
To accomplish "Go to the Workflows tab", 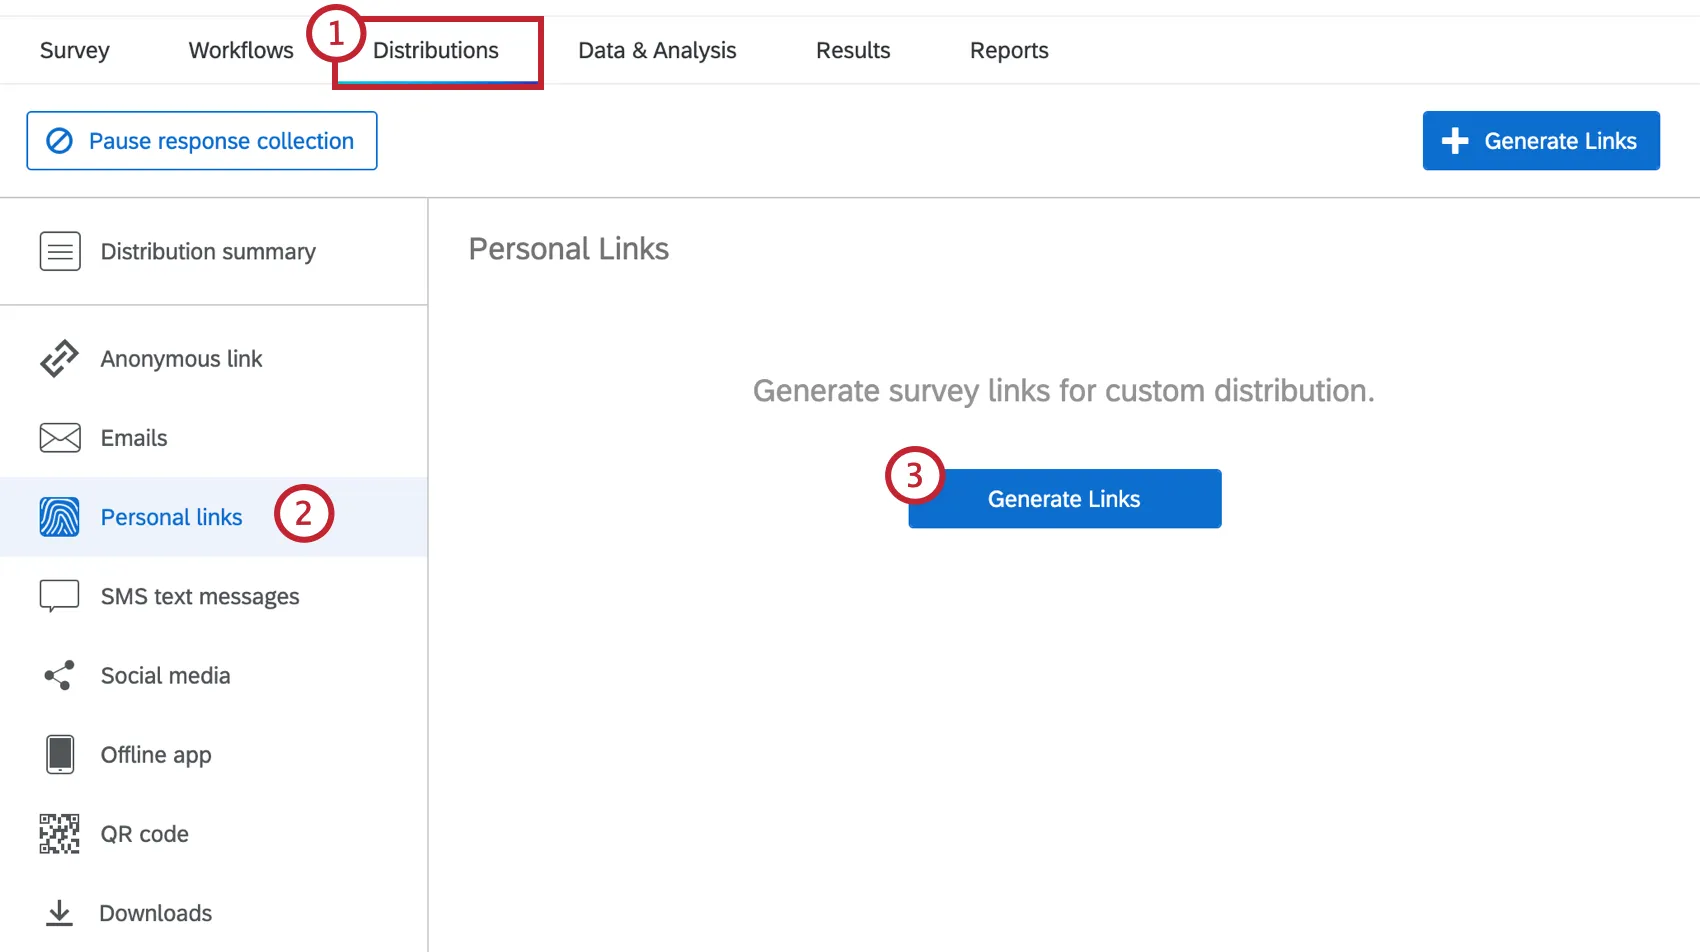I will pos(240,50).
